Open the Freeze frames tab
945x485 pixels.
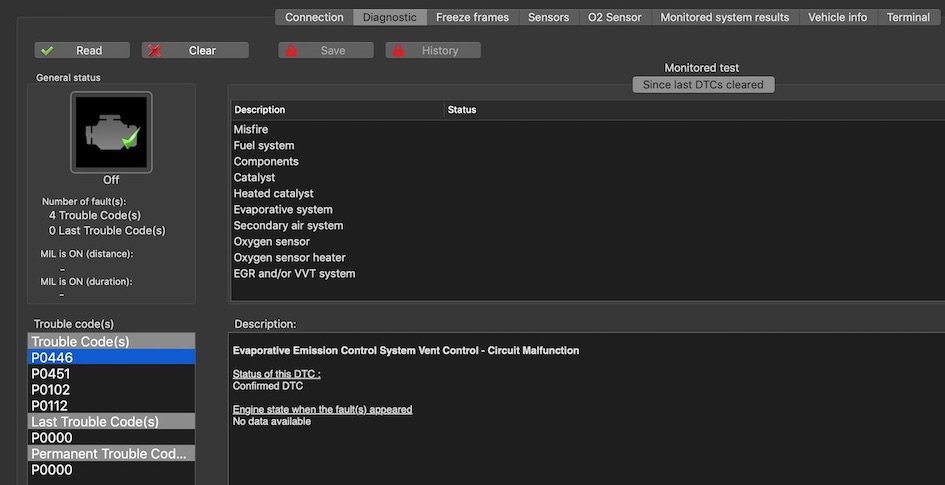(x=472, y=17)
